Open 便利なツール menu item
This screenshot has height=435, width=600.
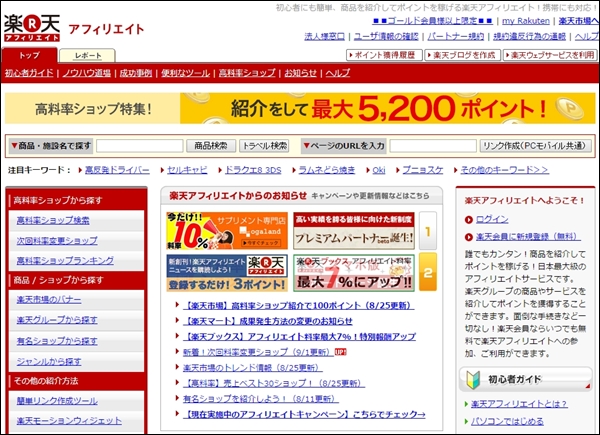tap(186, 73)
